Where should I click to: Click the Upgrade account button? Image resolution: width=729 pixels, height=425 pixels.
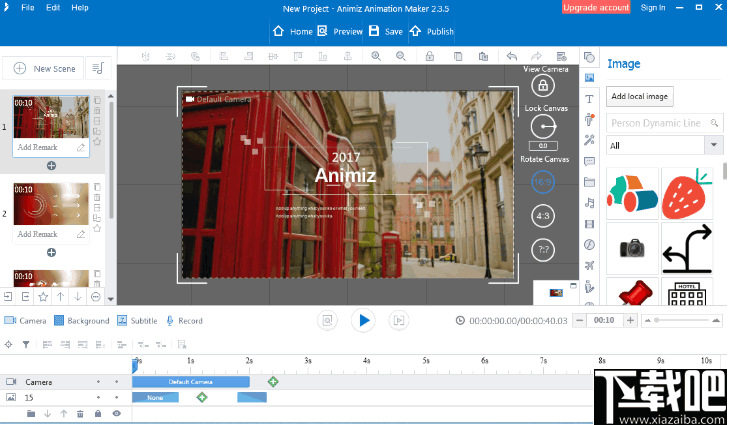[x=596, y=8]
